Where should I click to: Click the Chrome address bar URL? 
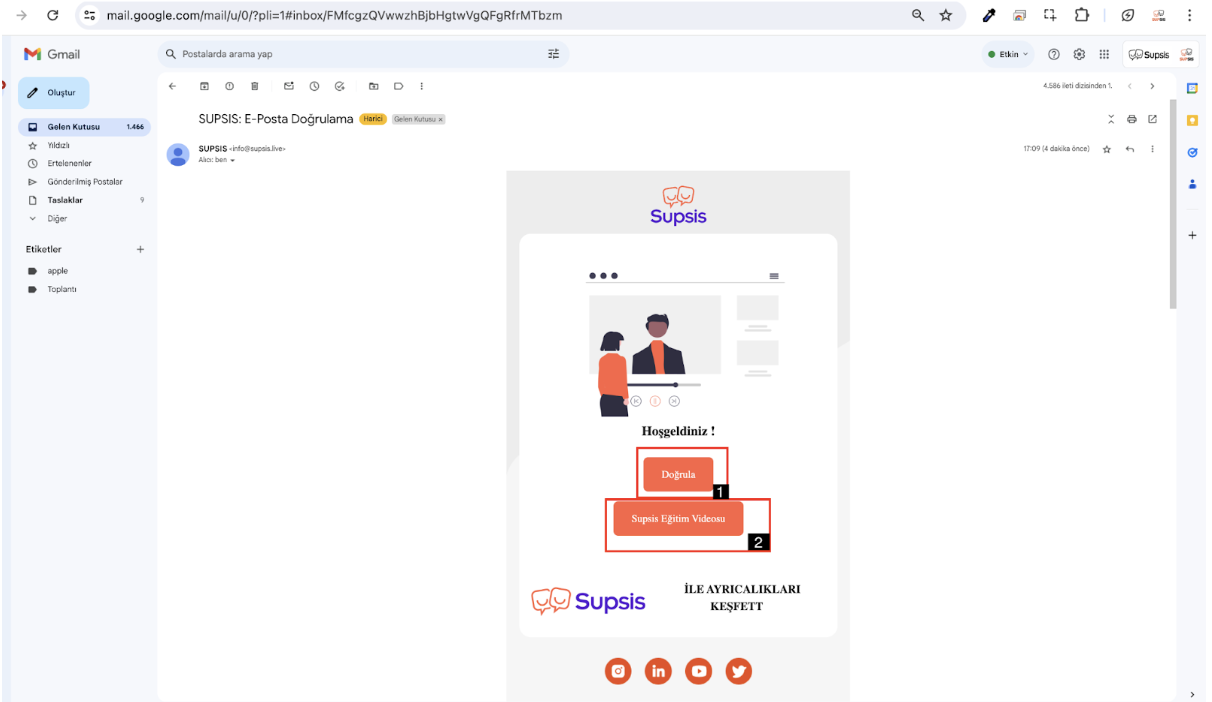coord(335,15)
